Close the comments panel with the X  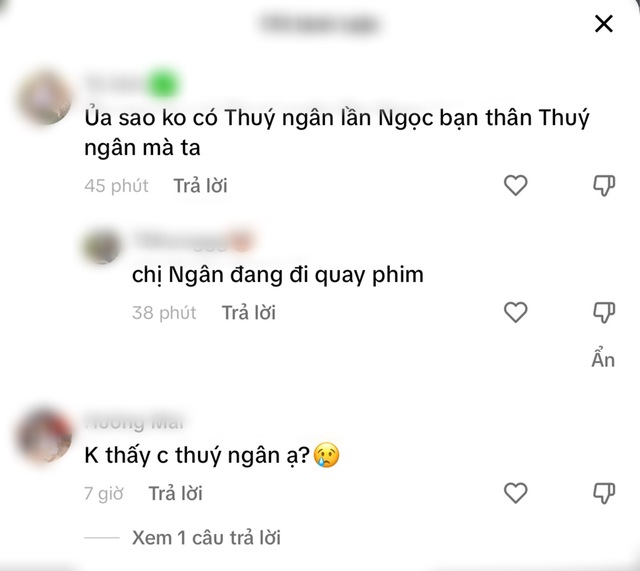coord(604,24)
